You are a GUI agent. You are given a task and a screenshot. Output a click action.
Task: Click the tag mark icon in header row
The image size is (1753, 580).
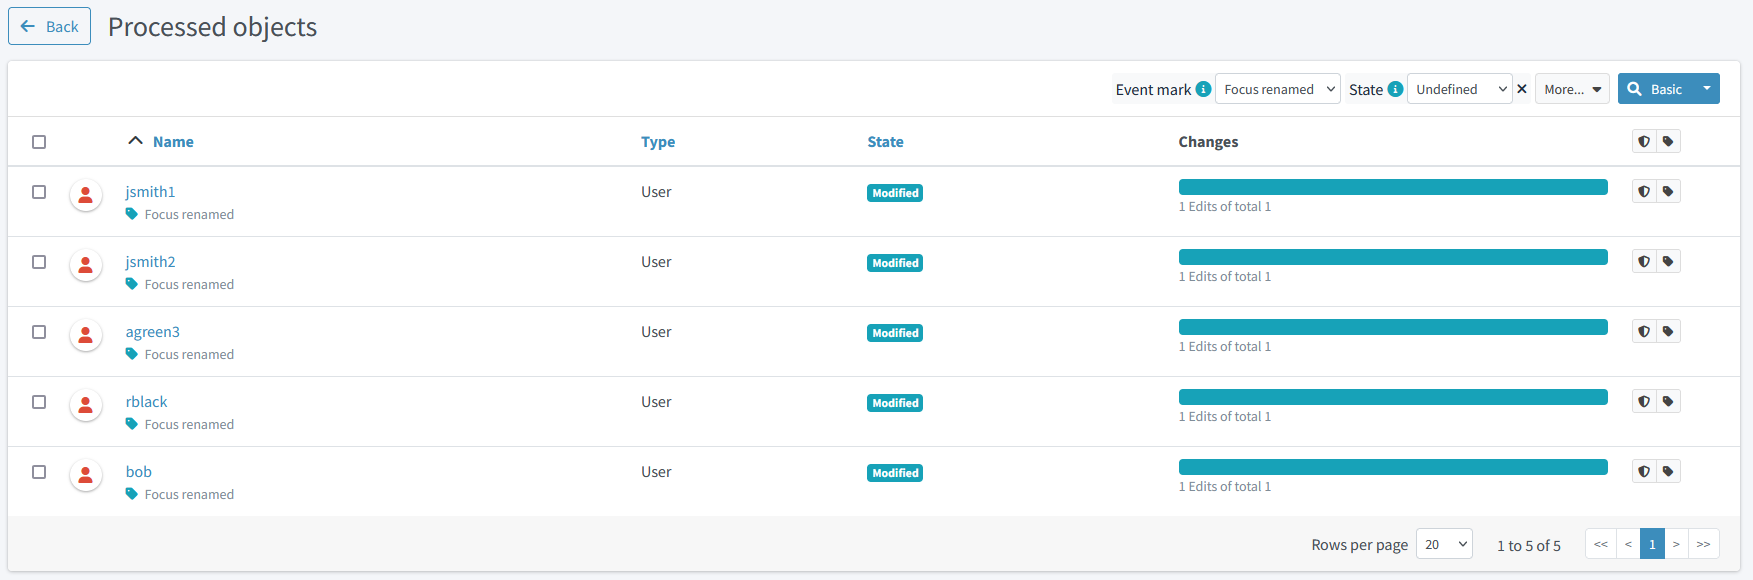click(x=1668, y=141)
